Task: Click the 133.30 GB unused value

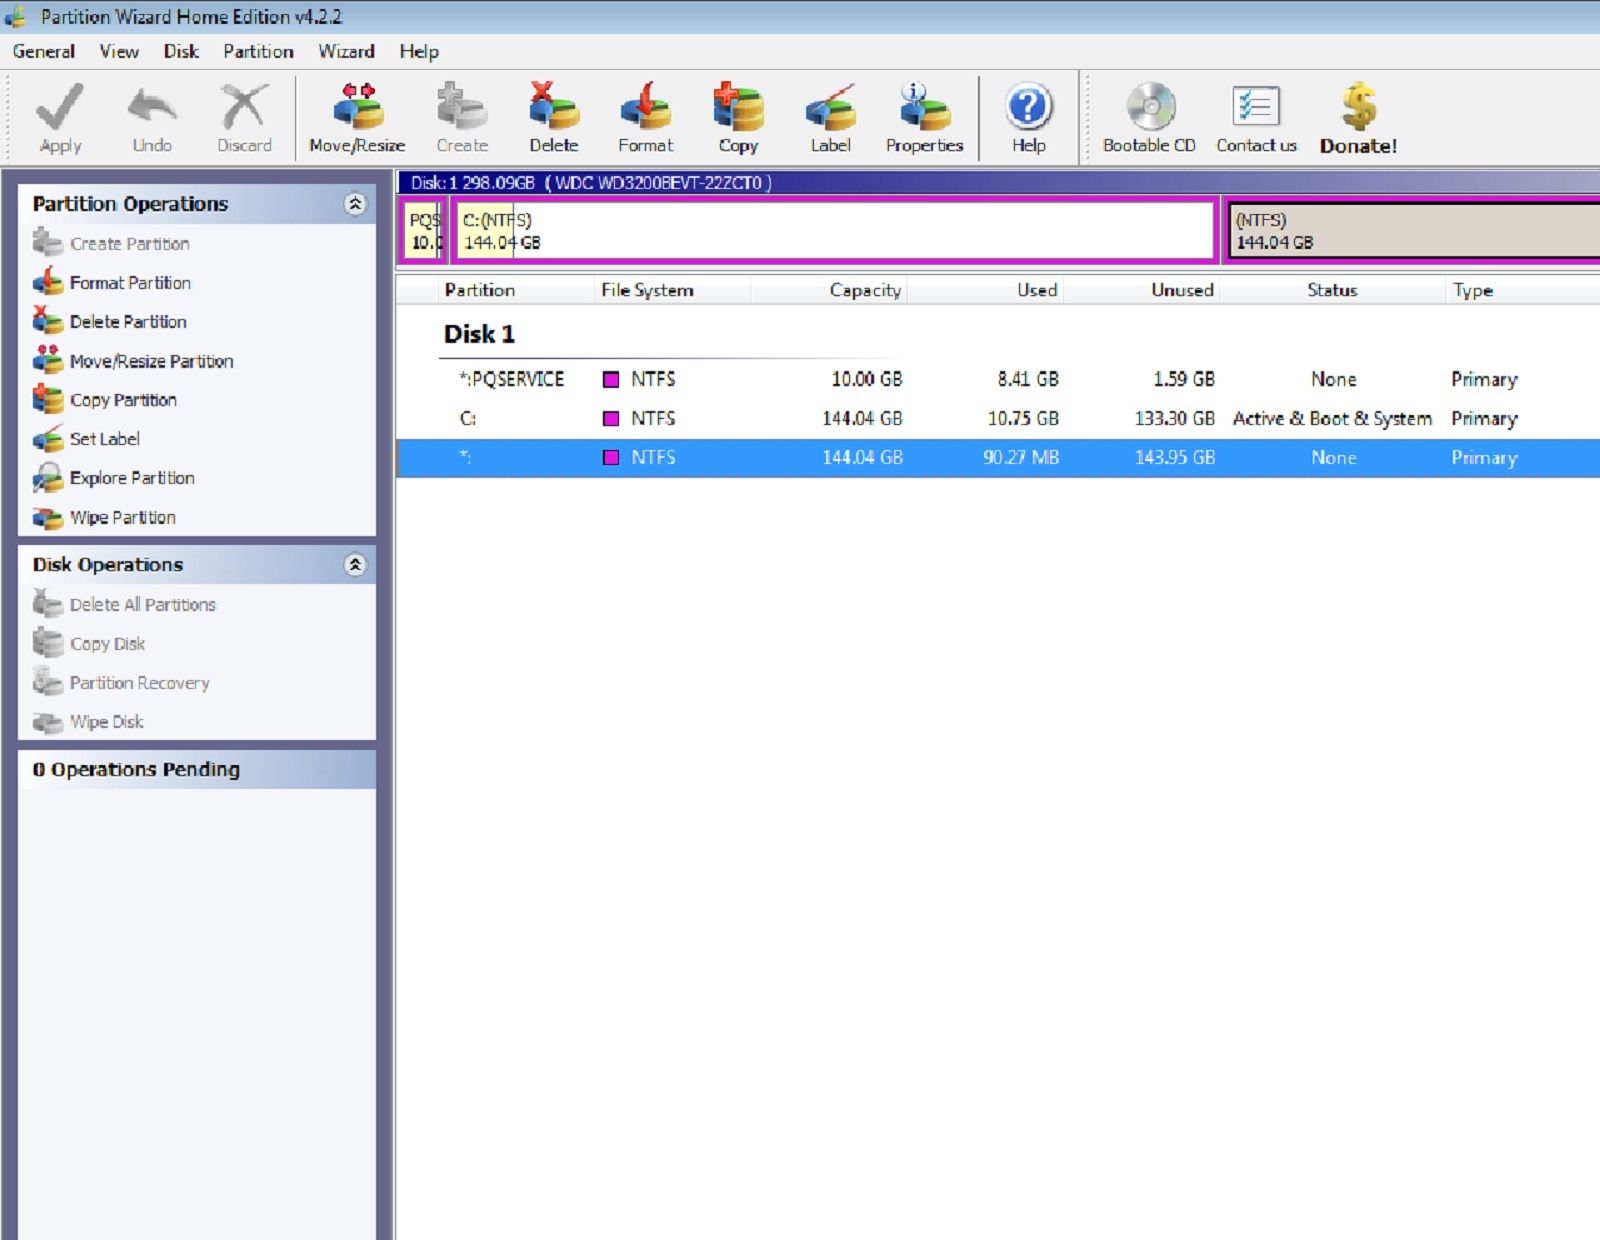Action: coord(1174,419)
